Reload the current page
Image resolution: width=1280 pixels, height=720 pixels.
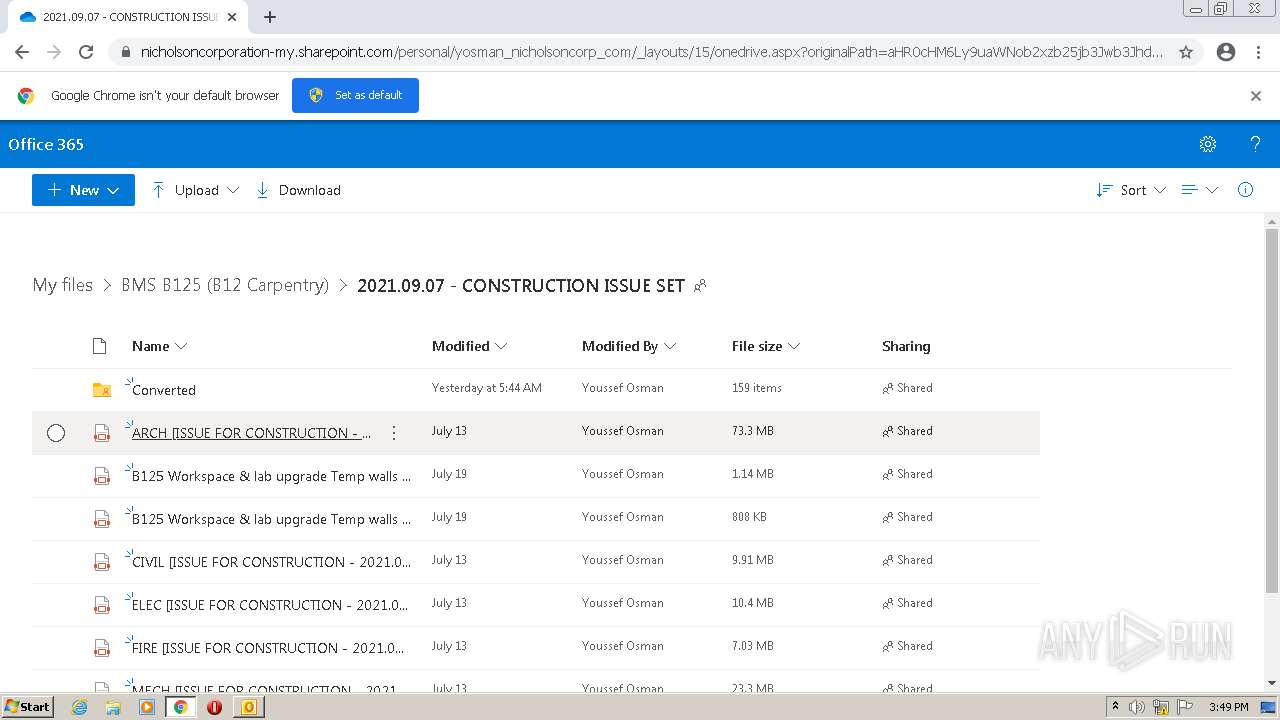86,52
